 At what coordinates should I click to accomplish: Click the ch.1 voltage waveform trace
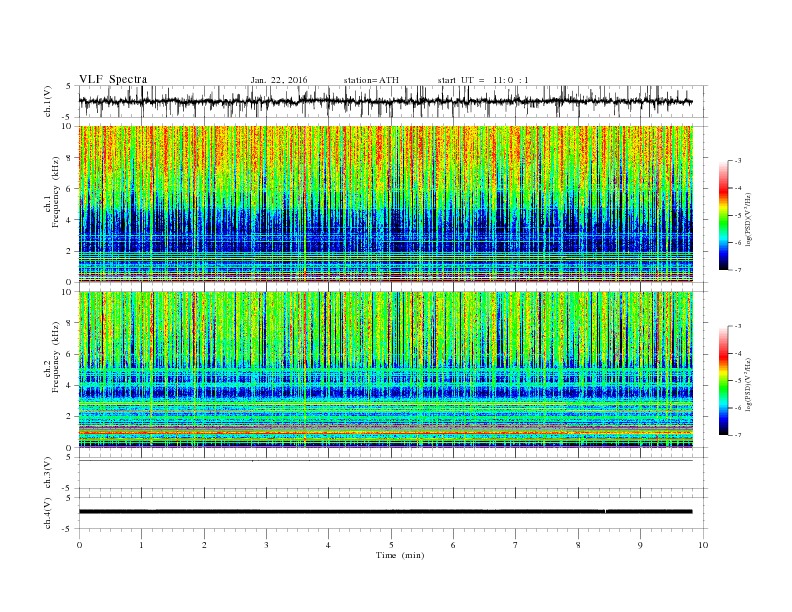click(x=385, y=101)
